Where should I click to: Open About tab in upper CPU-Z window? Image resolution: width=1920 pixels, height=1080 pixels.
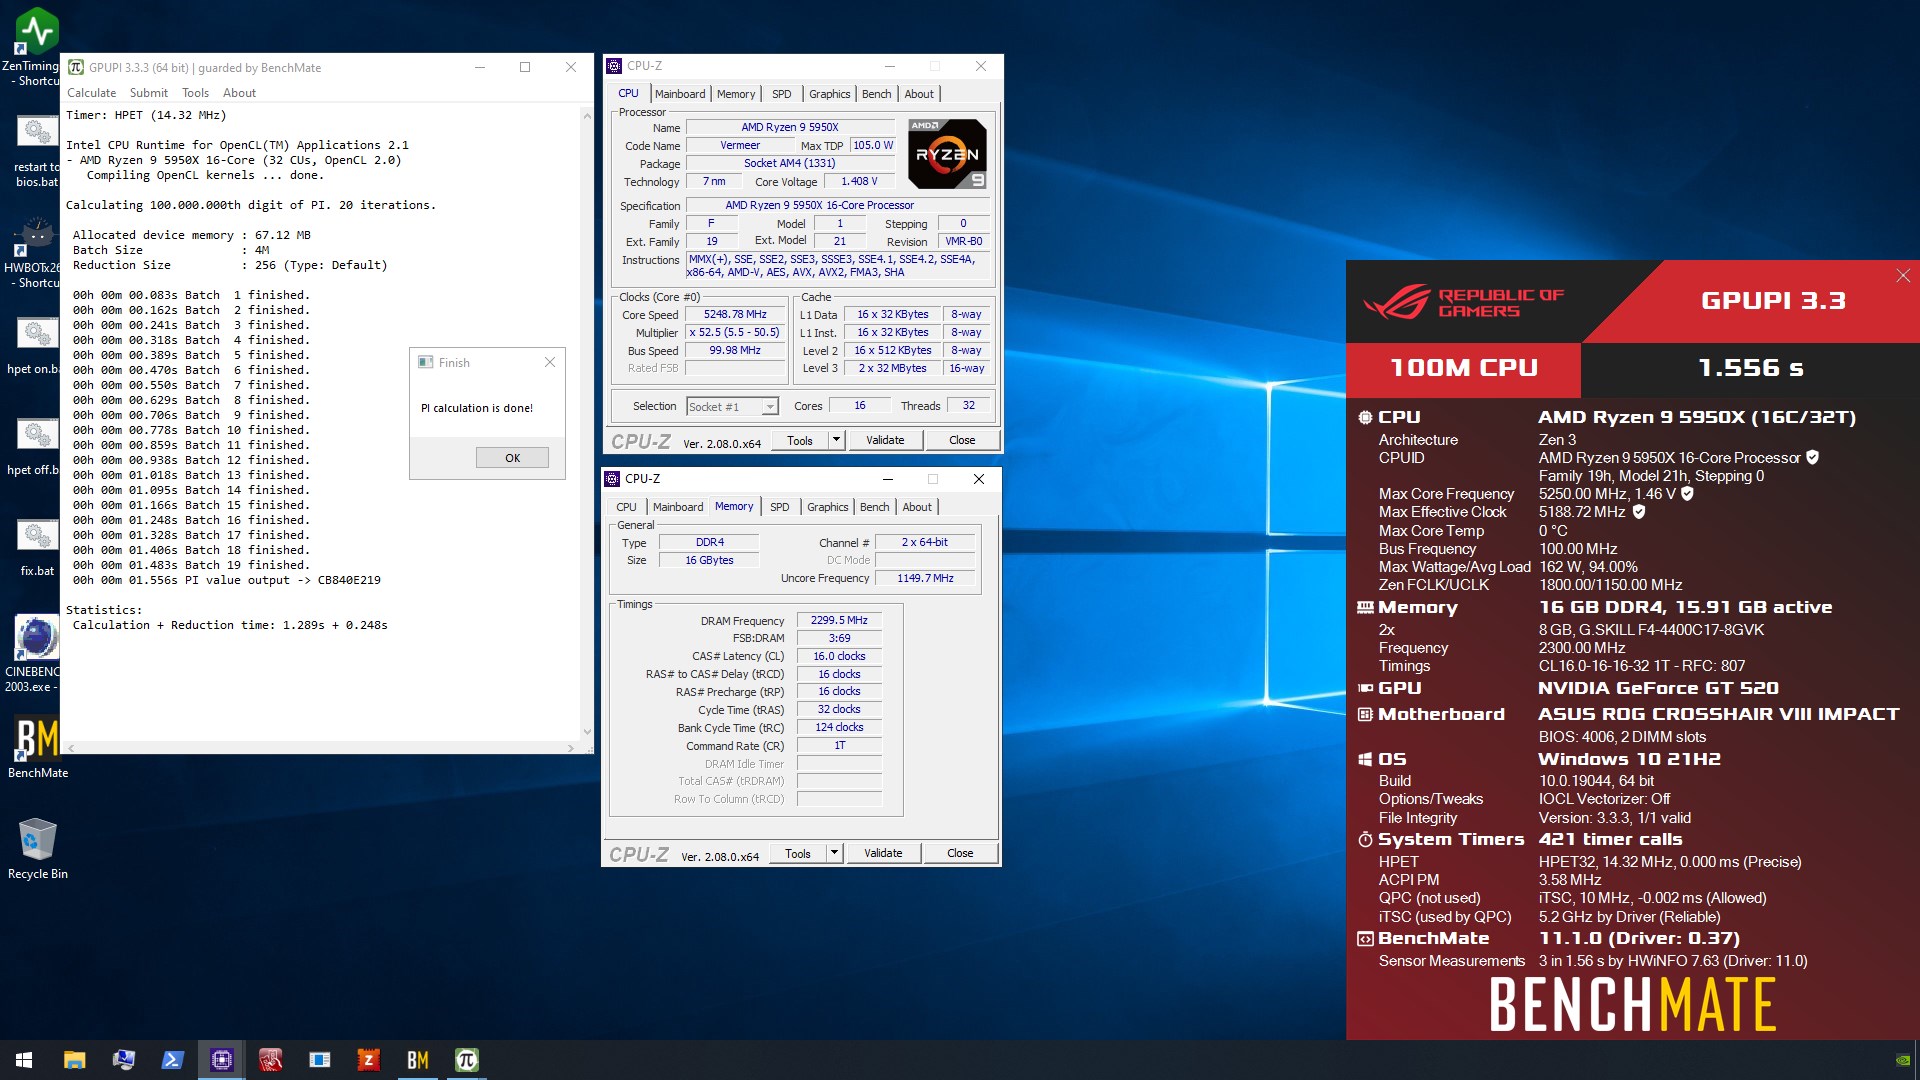point(919,94)
